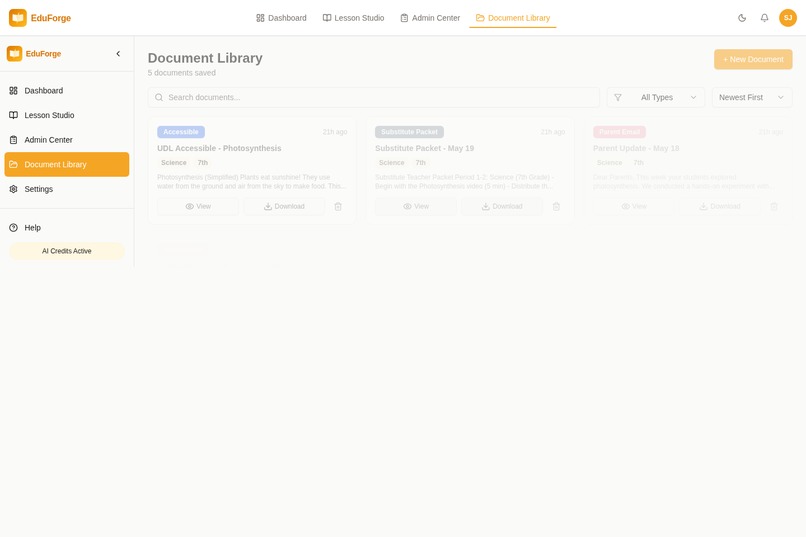
Task: Click the search magnifier icon
Action: tap(159, 97)
